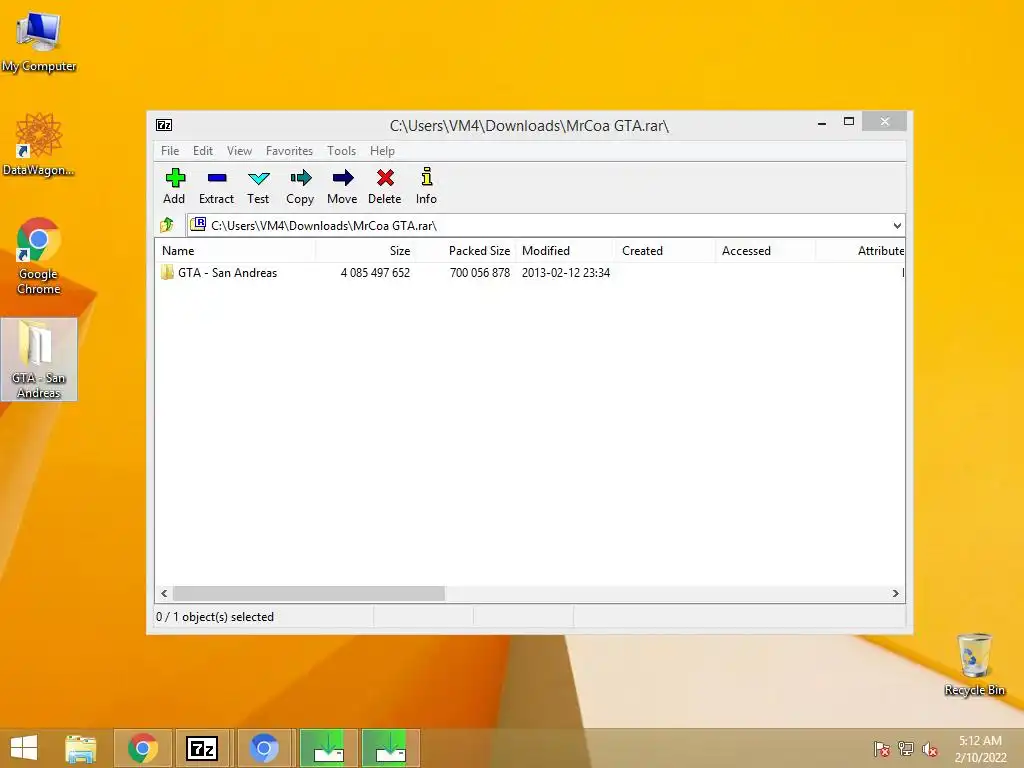Click the '0 / 1 object(s) selected' status

215,616
